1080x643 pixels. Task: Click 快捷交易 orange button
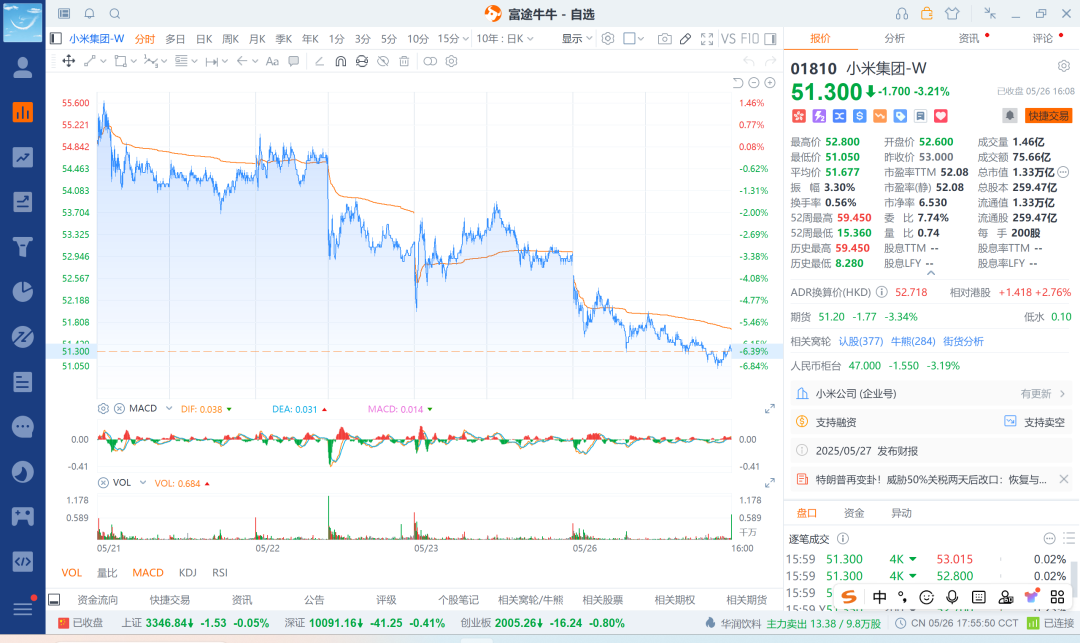1048,116
